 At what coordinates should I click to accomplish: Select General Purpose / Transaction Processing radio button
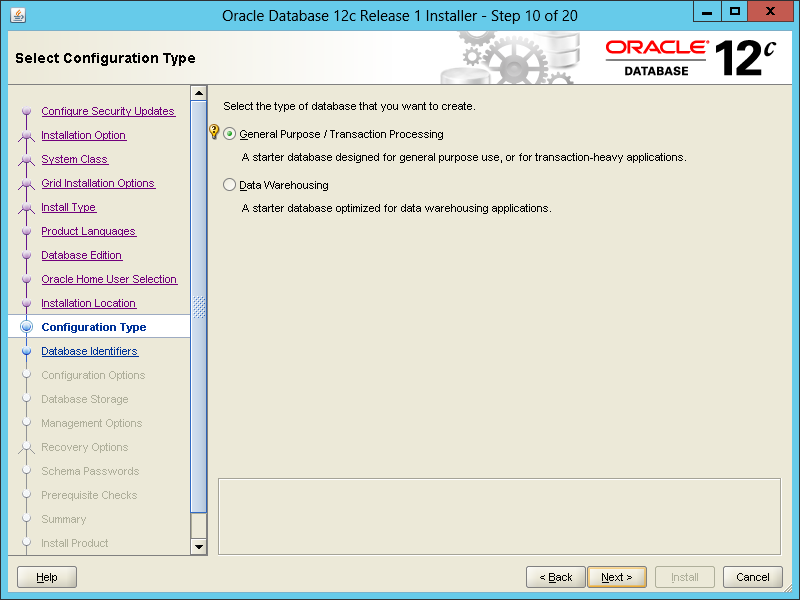click(230, 134)
